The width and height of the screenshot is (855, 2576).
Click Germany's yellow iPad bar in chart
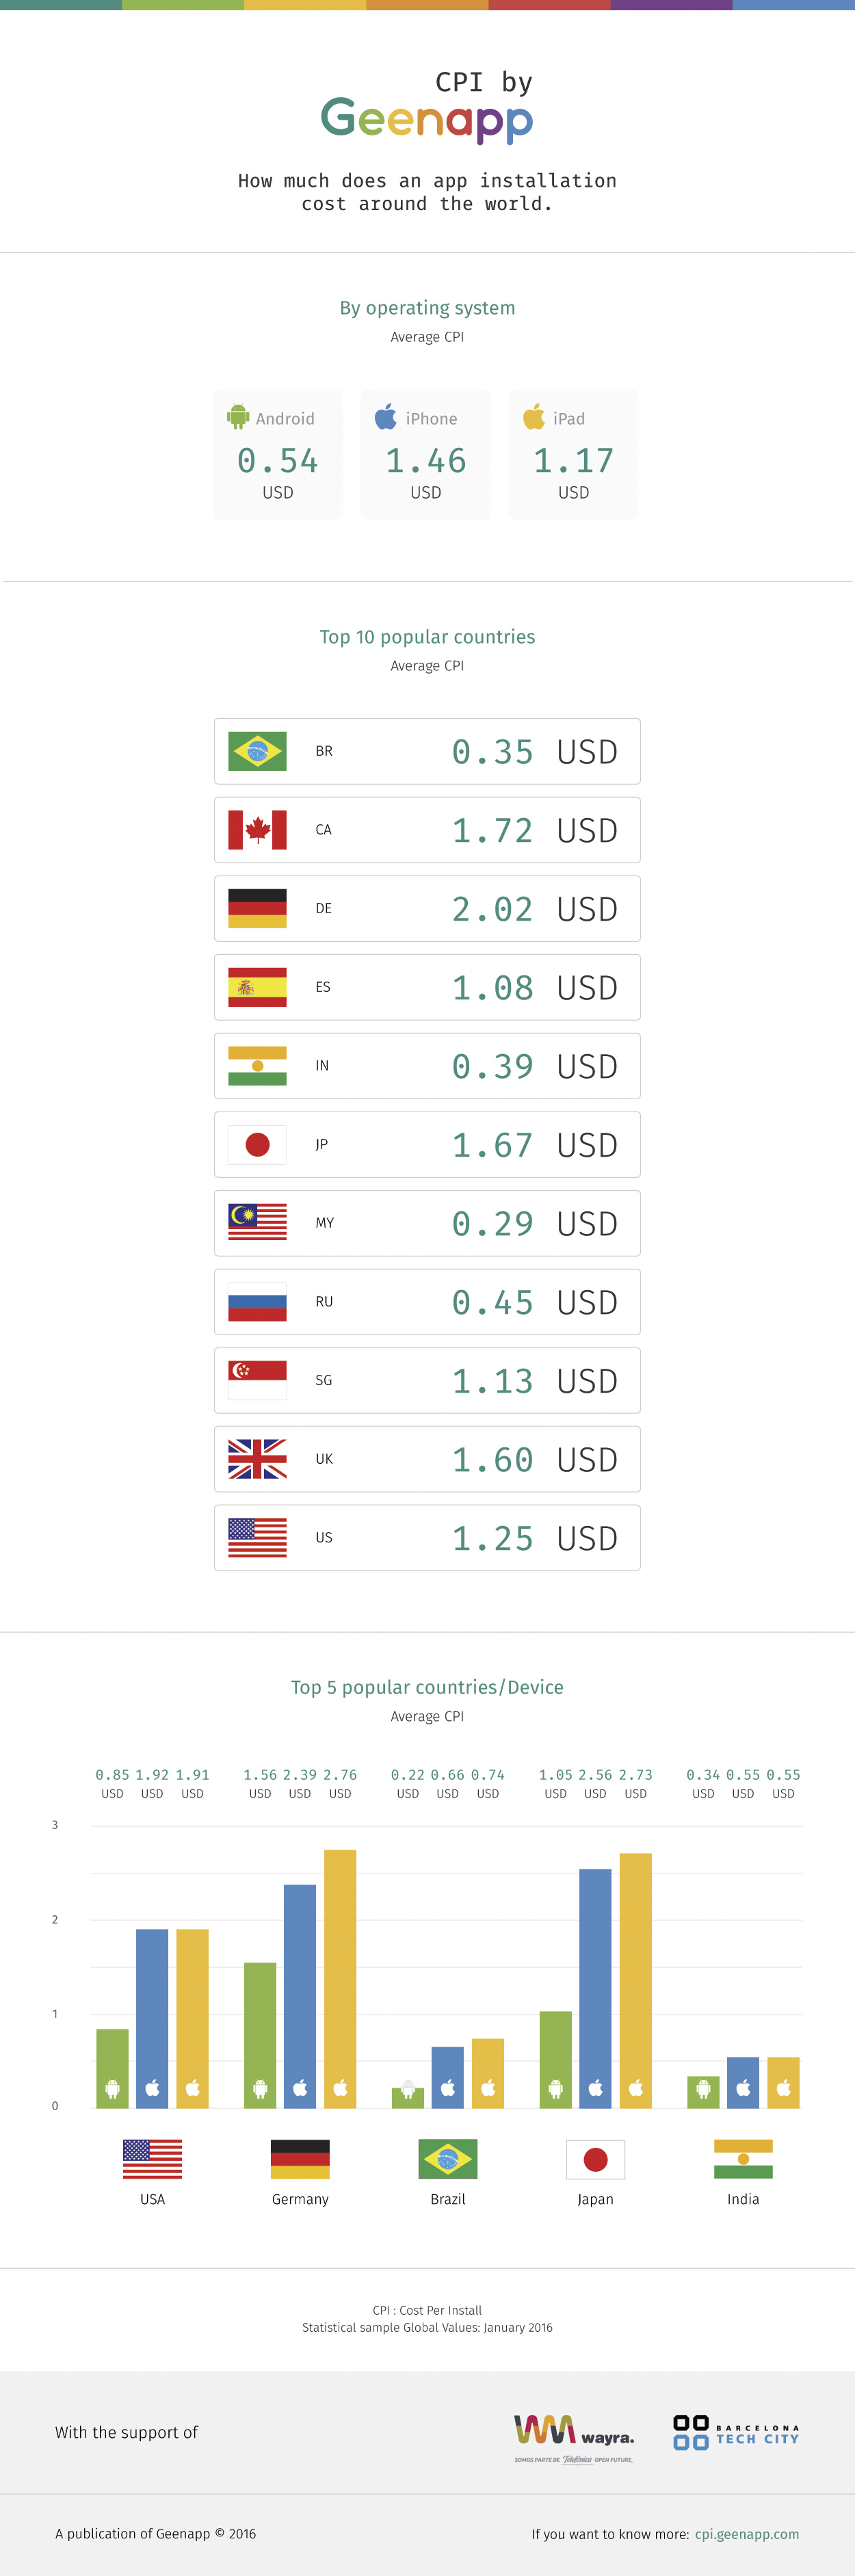(340, 1978)
